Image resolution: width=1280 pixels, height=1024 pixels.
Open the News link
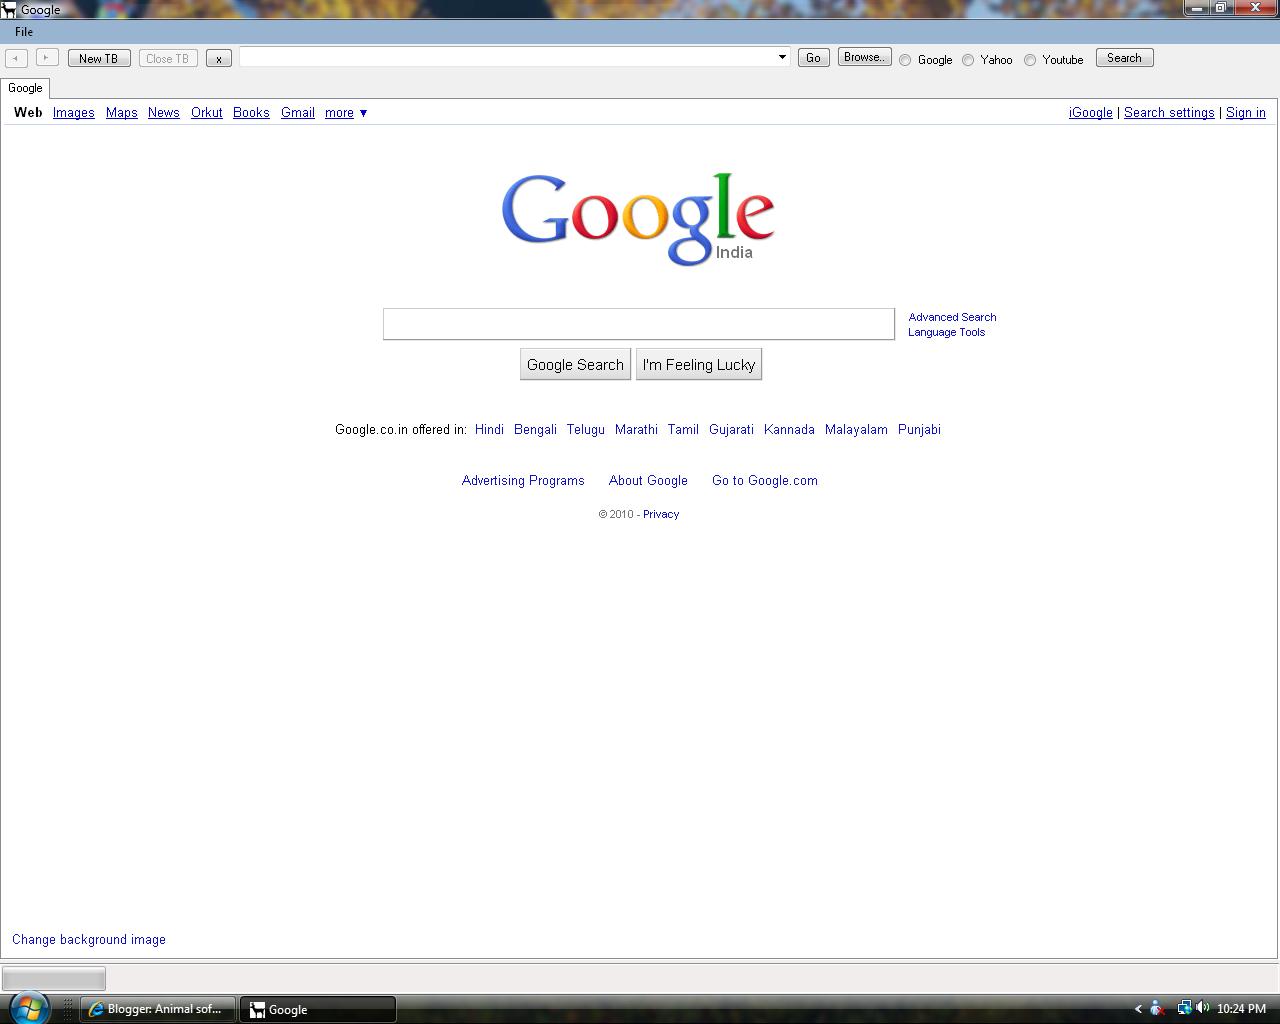pyautogui.click(x=164, y=113)
